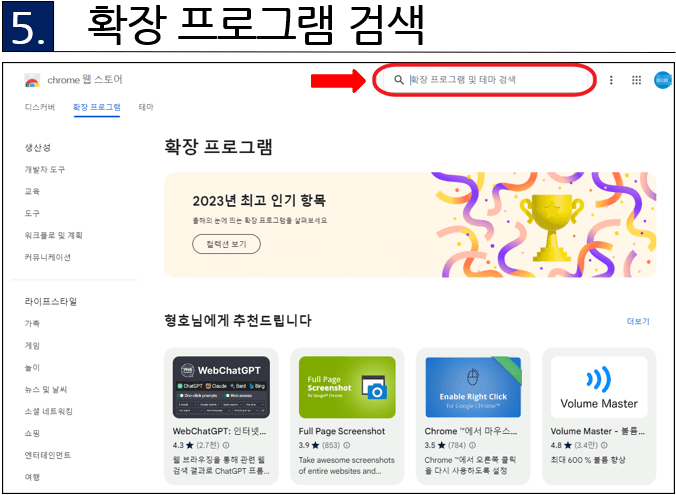
Task: Switch to the 테마 tab
Action: [x=146, y=107]
